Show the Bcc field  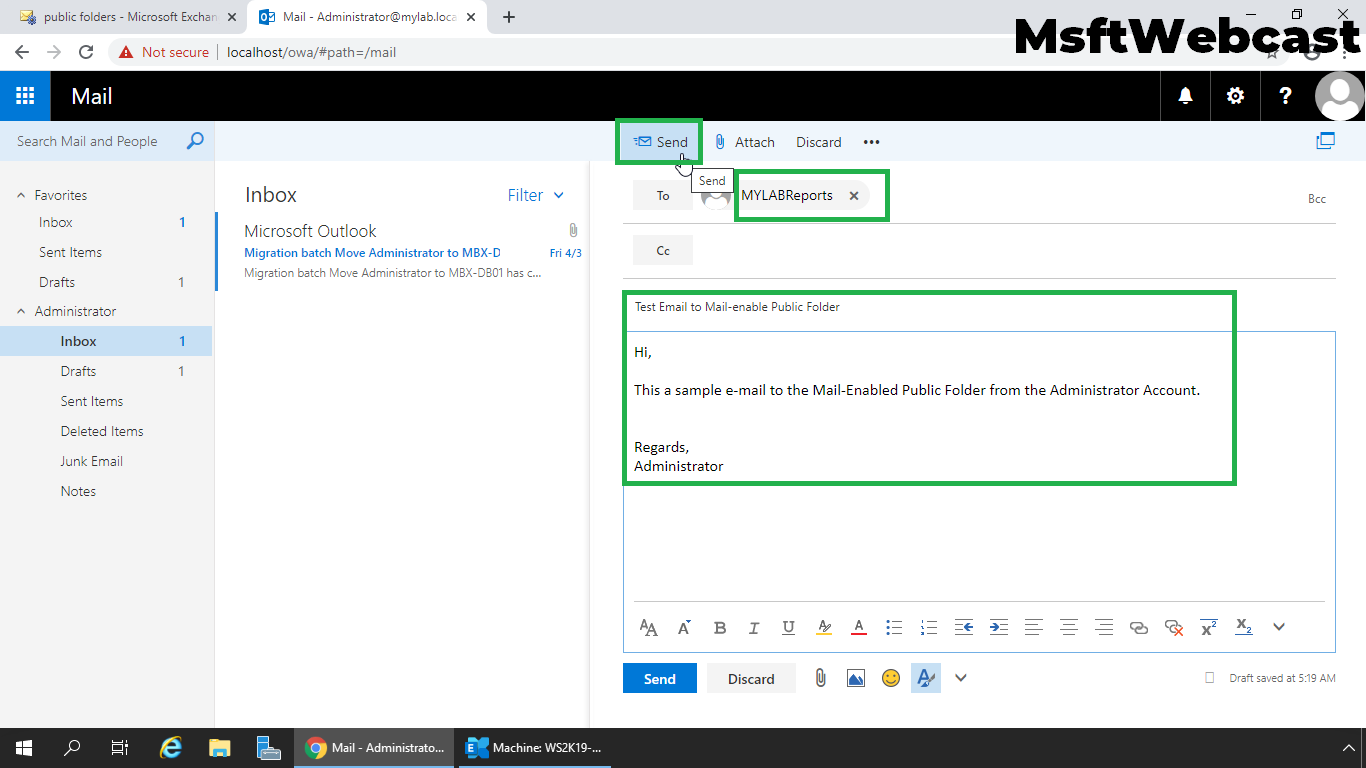1316,199
